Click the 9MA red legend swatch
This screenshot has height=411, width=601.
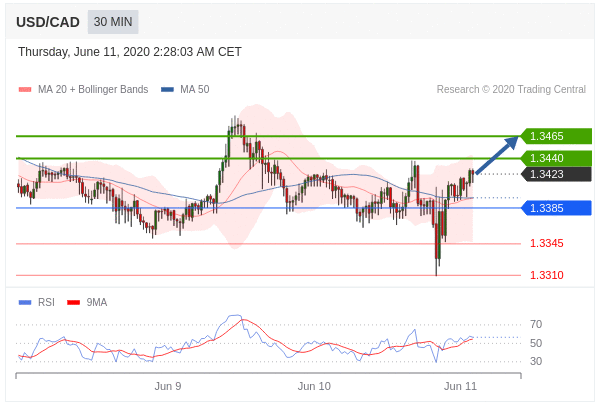tap(74, 302)
